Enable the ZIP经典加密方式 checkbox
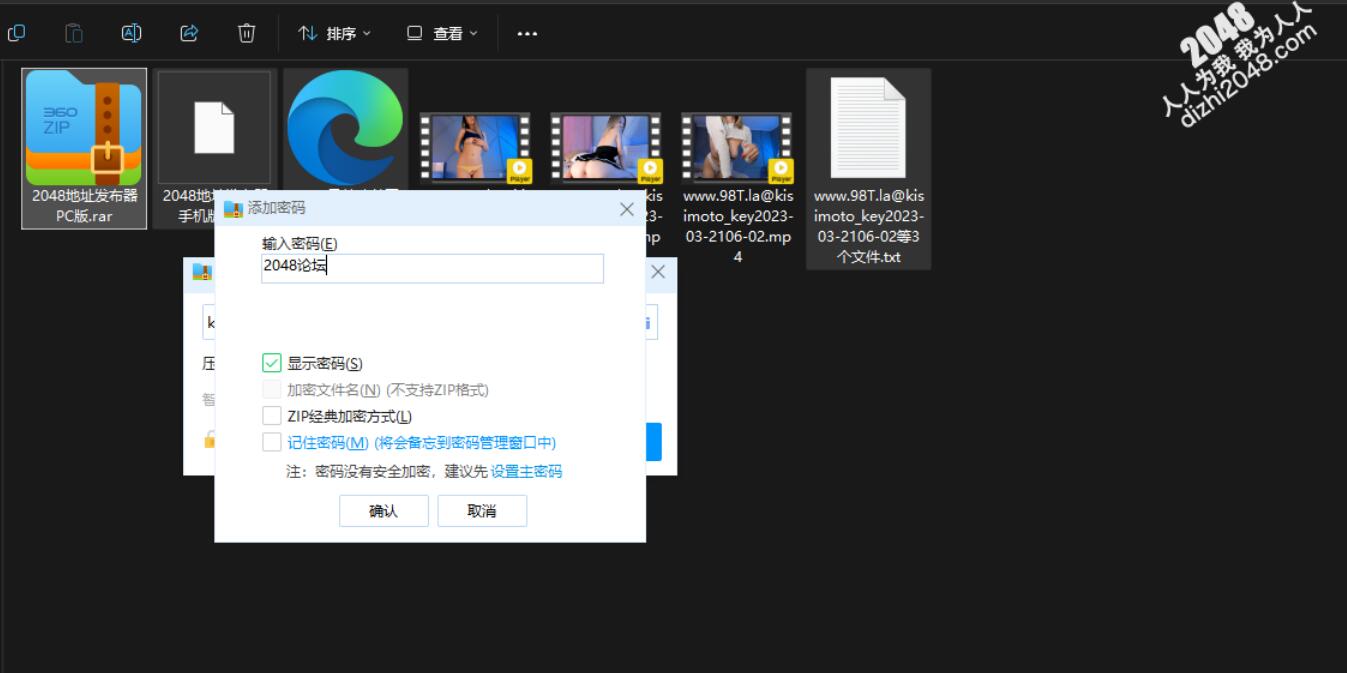The image size is (1347, 673). click(x=272, y=416)
